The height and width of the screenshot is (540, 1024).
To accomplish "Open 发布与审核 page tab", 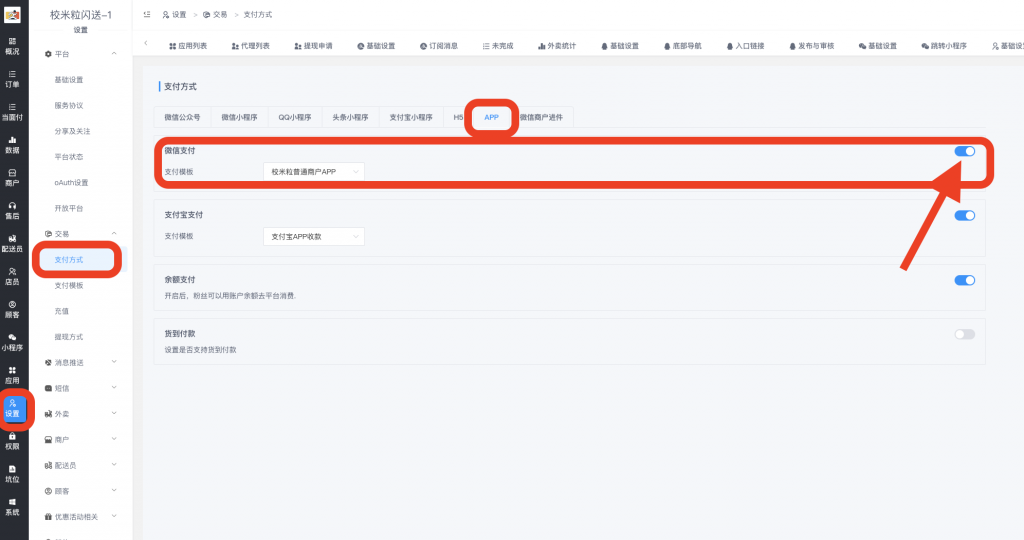I will (812, 46).
